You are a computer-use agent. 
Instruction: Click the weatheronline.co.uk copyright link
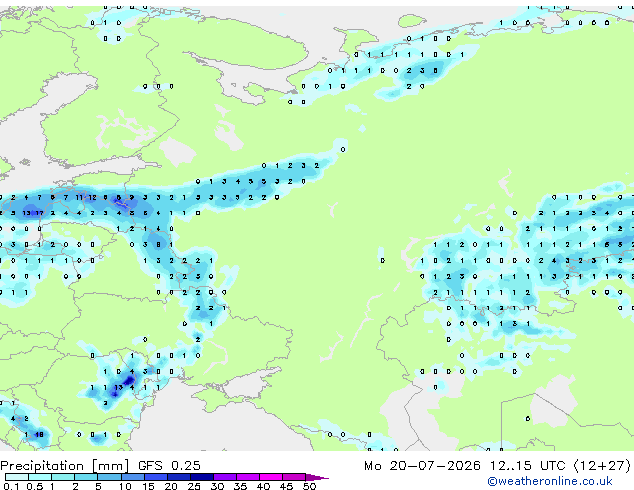(x=550, y=481)
